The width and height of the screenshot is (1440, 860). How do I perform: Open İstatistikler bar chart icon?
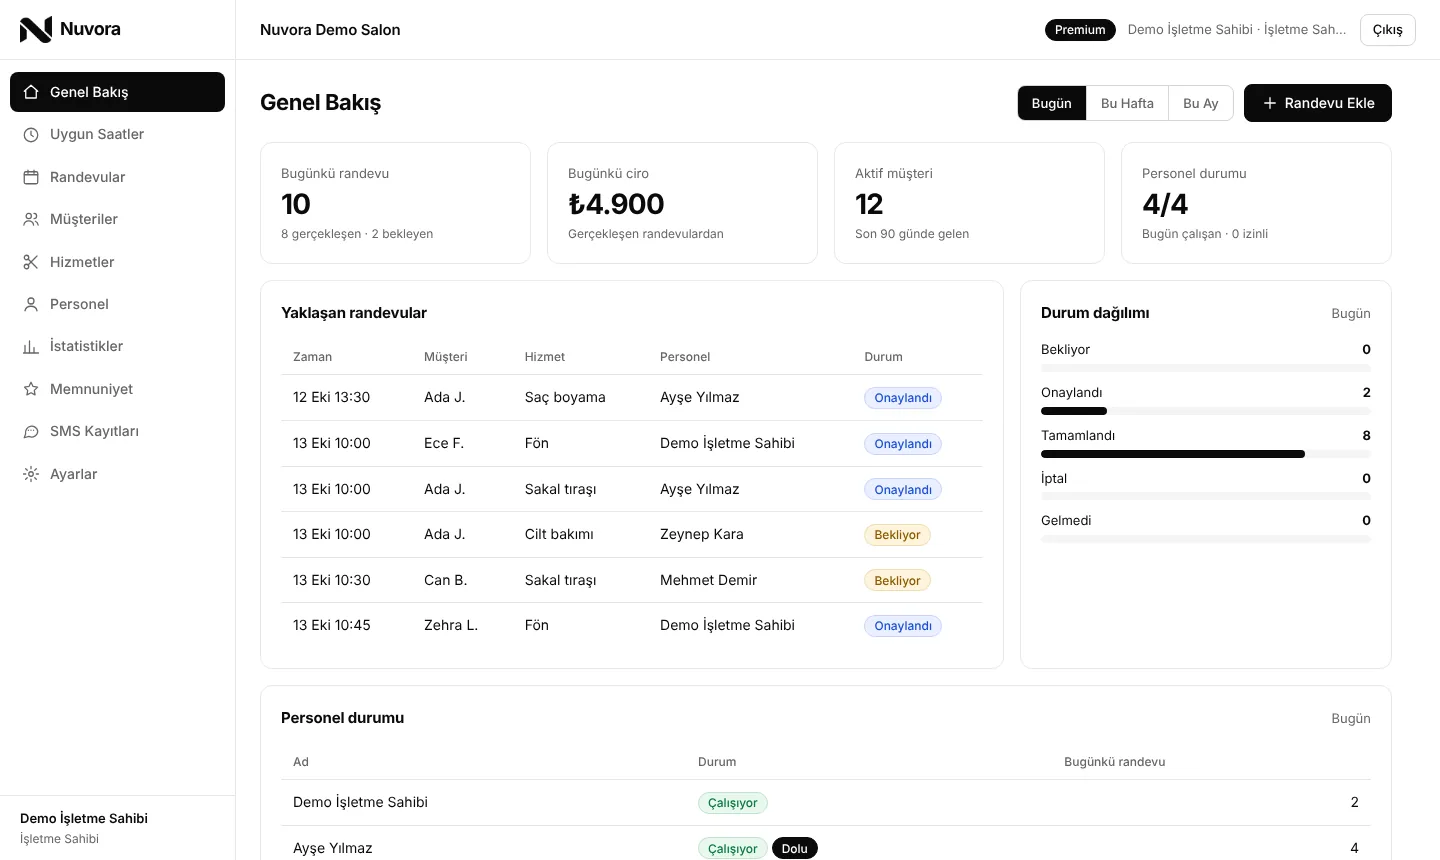coord(31,346)
